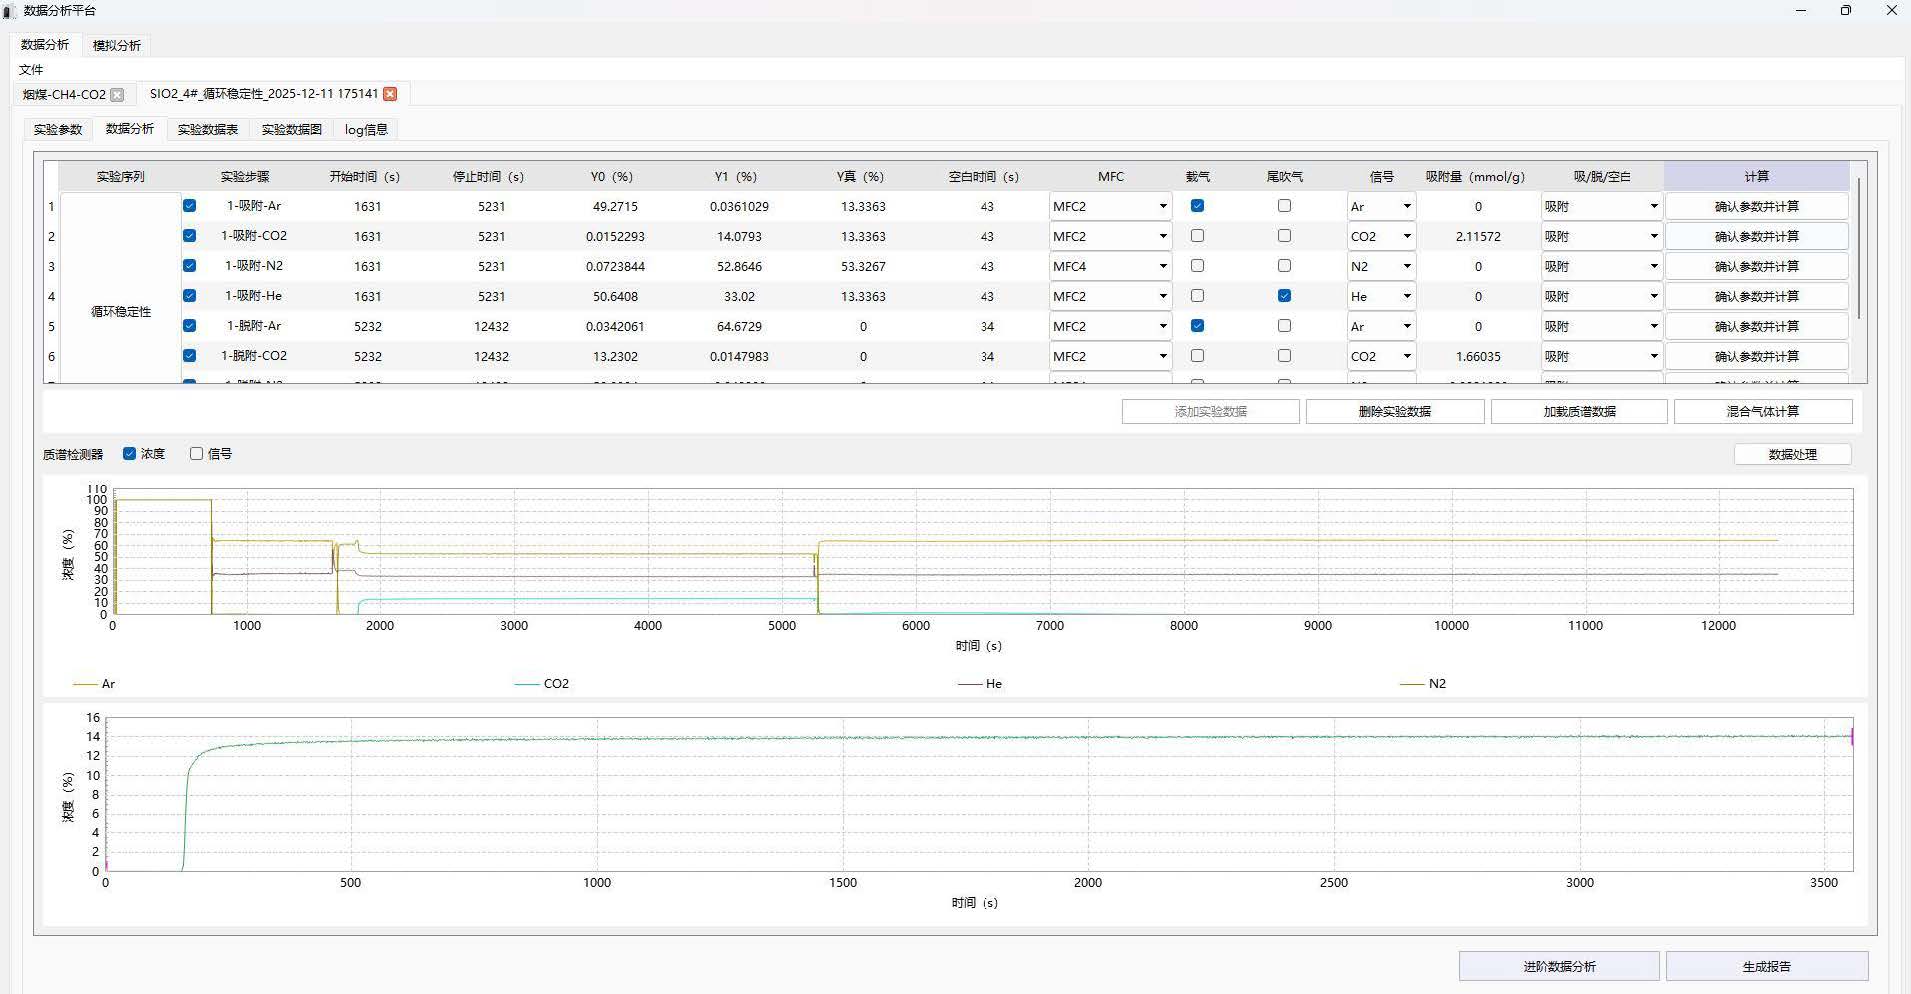Click the 混合气体计算 button

click(1762, 412)
